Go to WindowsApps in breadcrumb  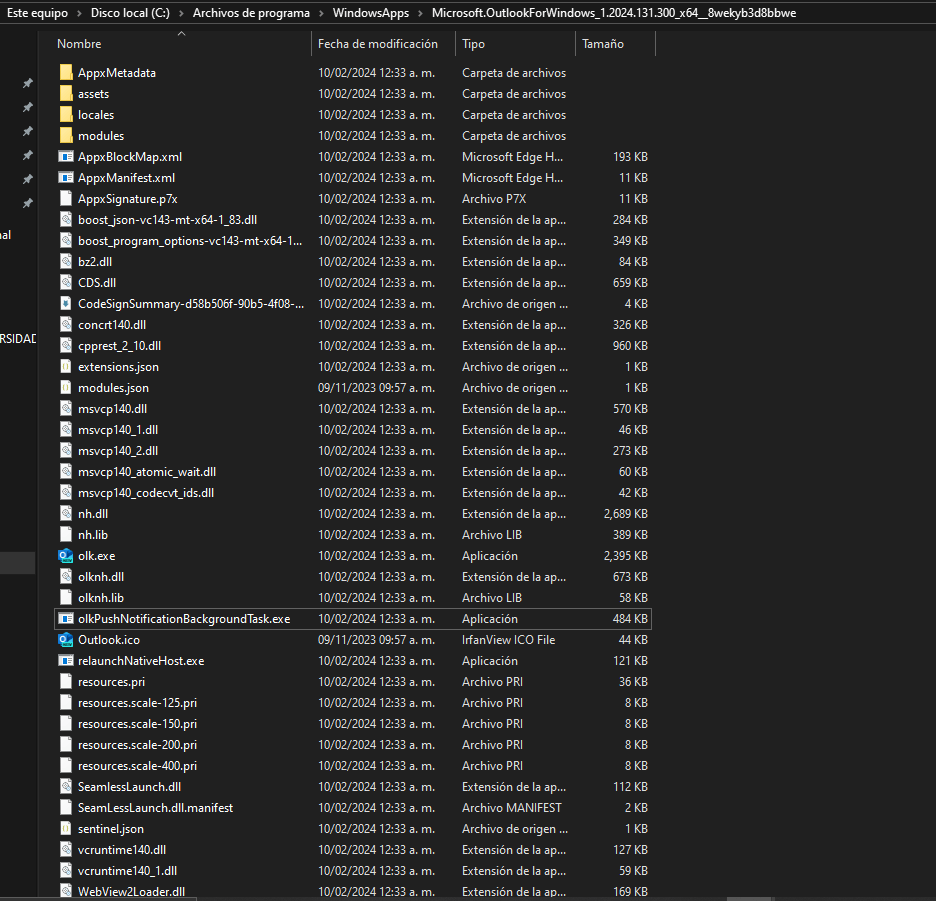tap(371, 13)
